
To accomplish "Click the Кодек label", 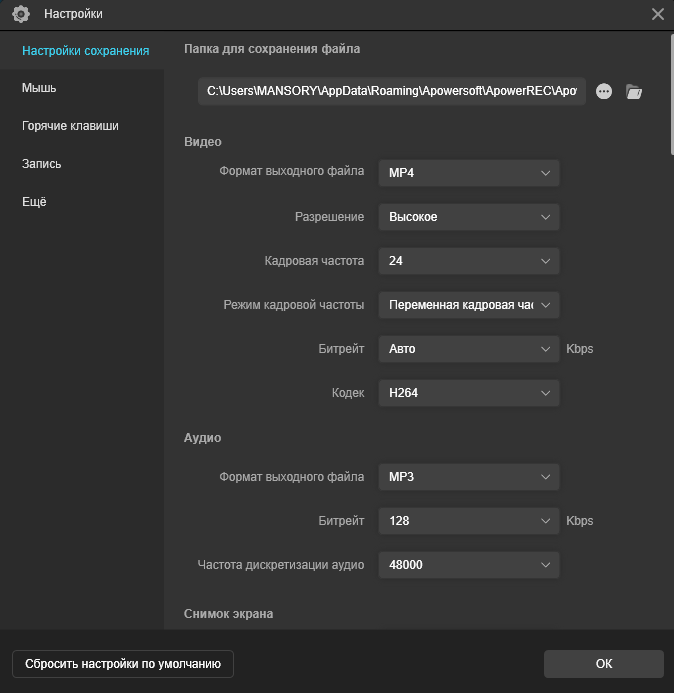I will 348,393.
